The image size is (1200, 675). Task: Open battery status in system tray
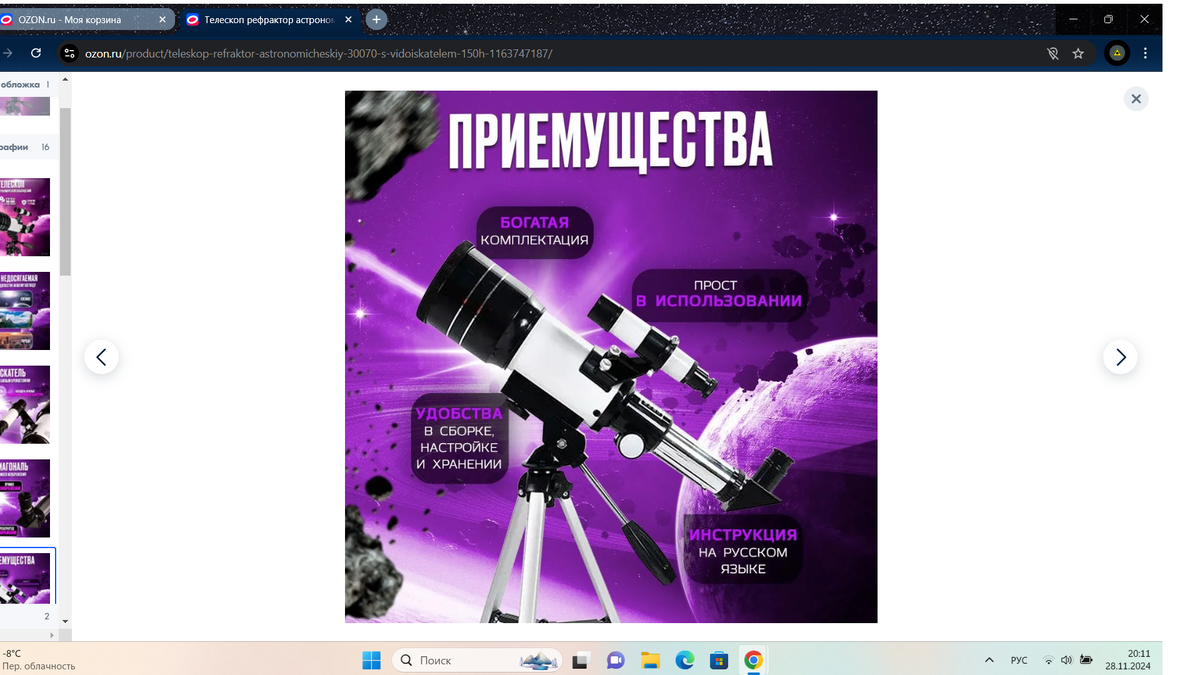1086,660
